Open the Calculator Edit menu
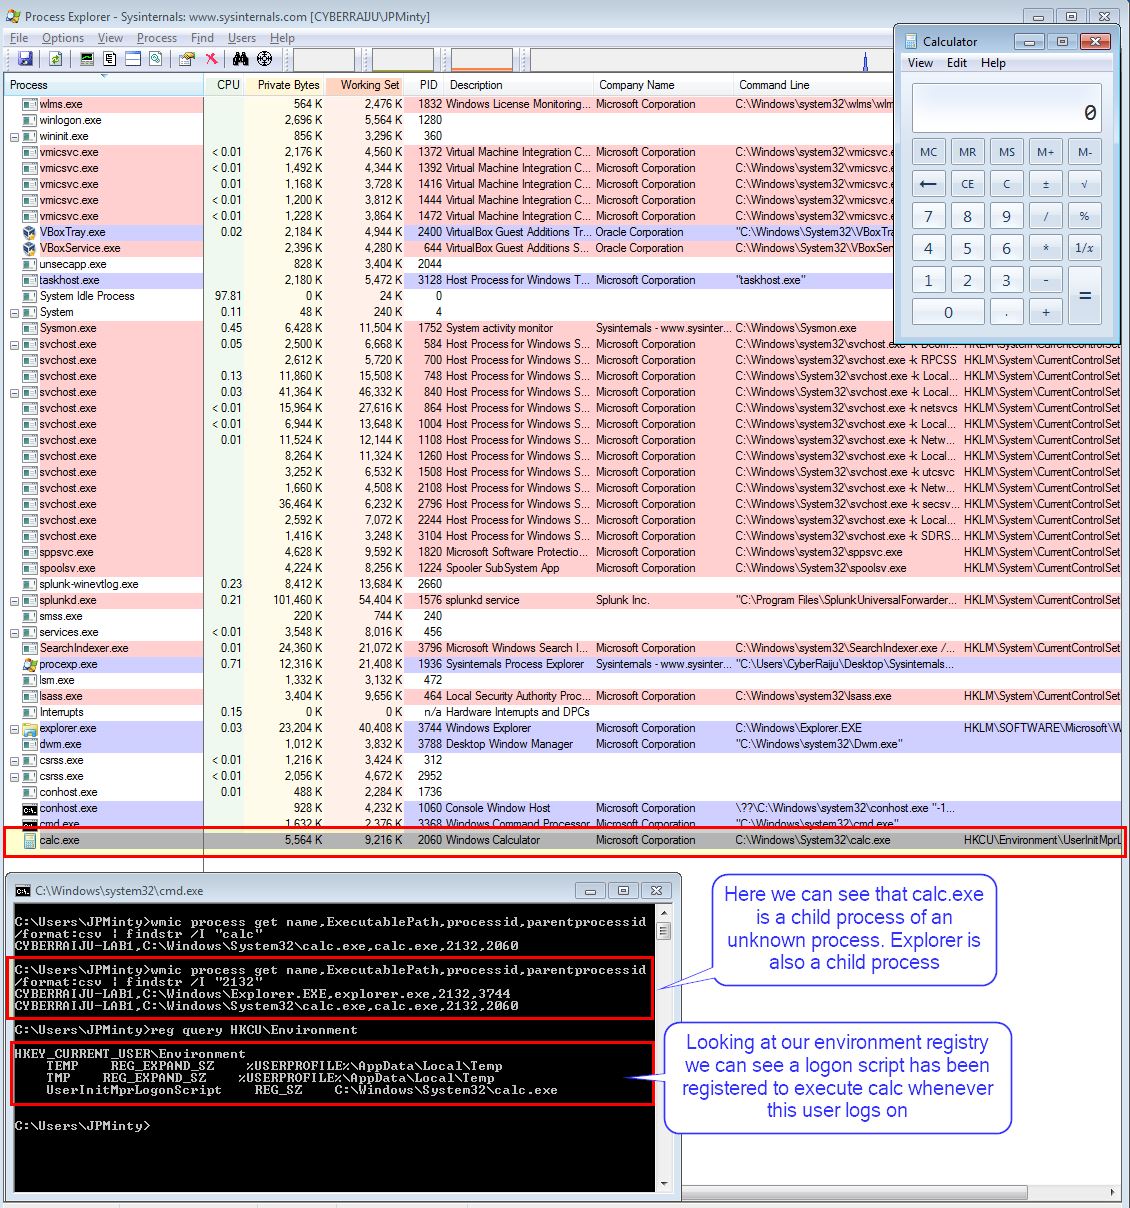1130x1208 pixels. pos(957,63)
